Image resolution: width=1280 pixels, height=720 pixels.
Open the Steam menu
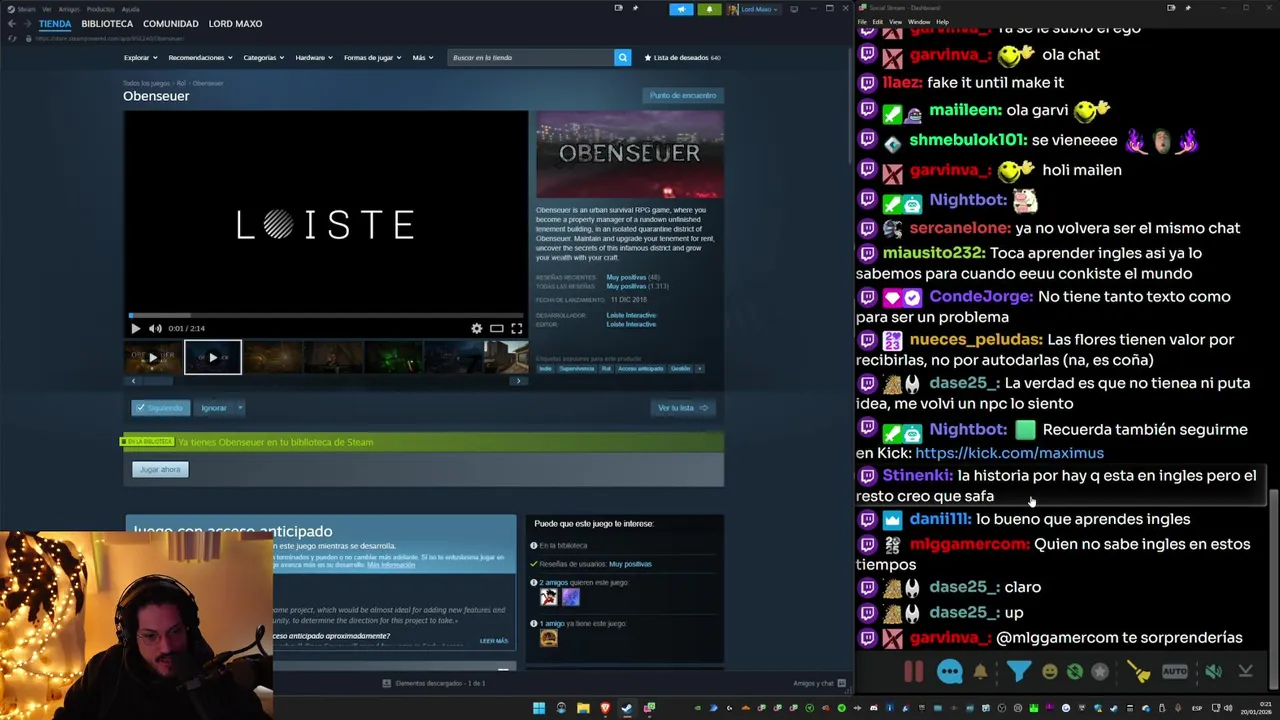pyautogui.click(x=22, y=9)
